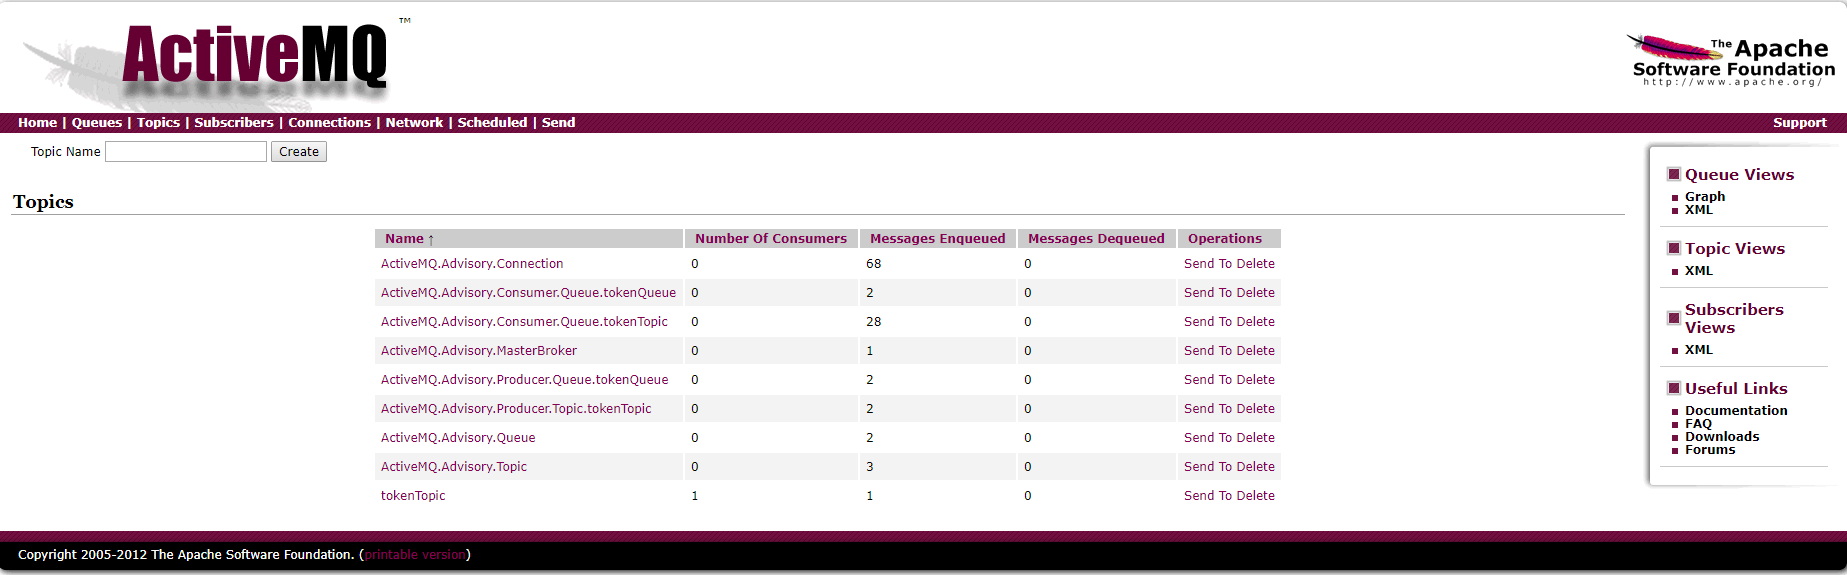Send To the tokenTopic topic
Image resolution: width=1847 pixels, height=575 pixels.
1208,496
